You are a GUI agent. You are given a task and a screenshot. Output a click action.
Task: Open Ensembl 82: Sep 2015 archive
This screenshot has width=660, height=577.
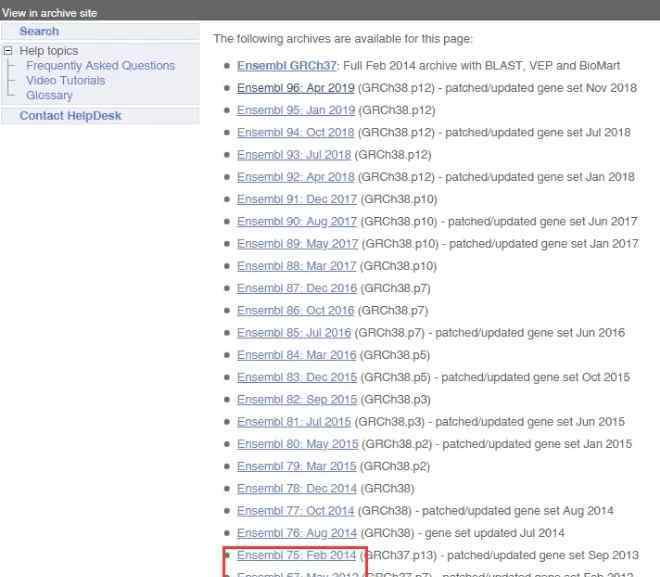(x=297, y=399)
